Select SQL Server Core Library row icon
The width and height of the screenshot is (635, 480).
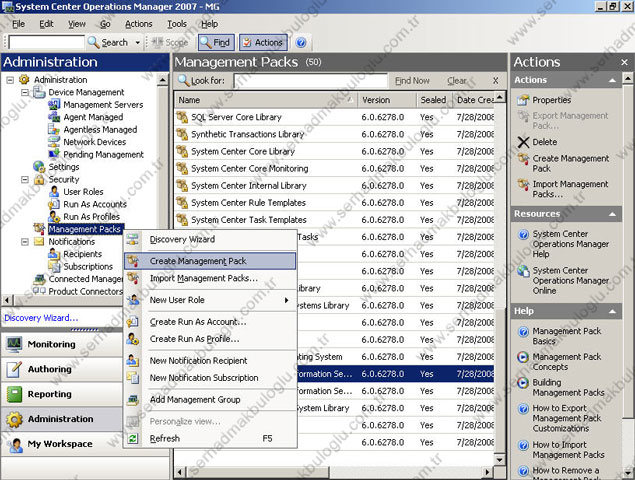tap(182, 117)
